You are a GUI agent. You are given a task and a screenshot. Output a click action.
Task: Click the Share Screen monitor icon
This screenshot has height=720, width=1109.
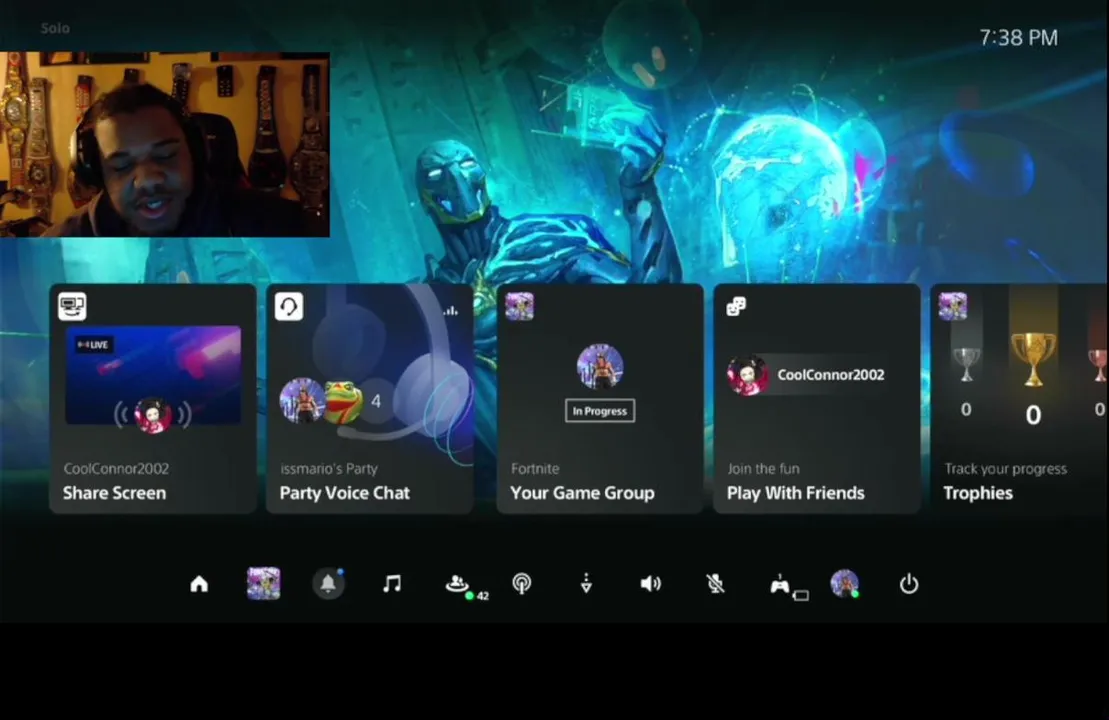pyautogui.click(x=72, y=306)
